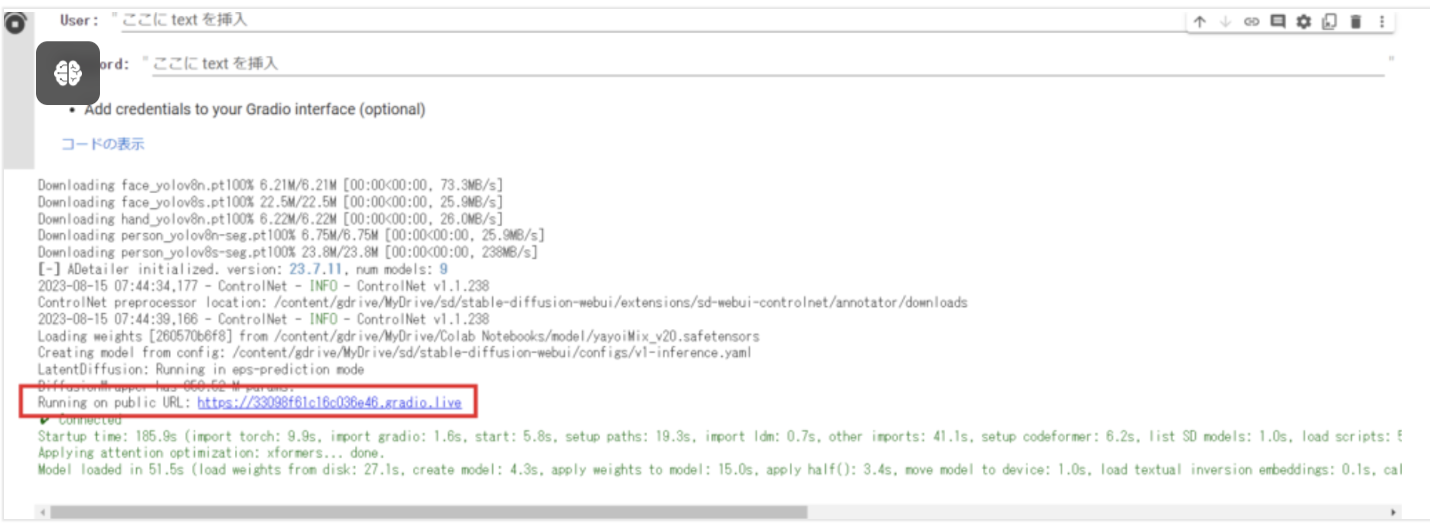Click the brain icon overlay

68,73
